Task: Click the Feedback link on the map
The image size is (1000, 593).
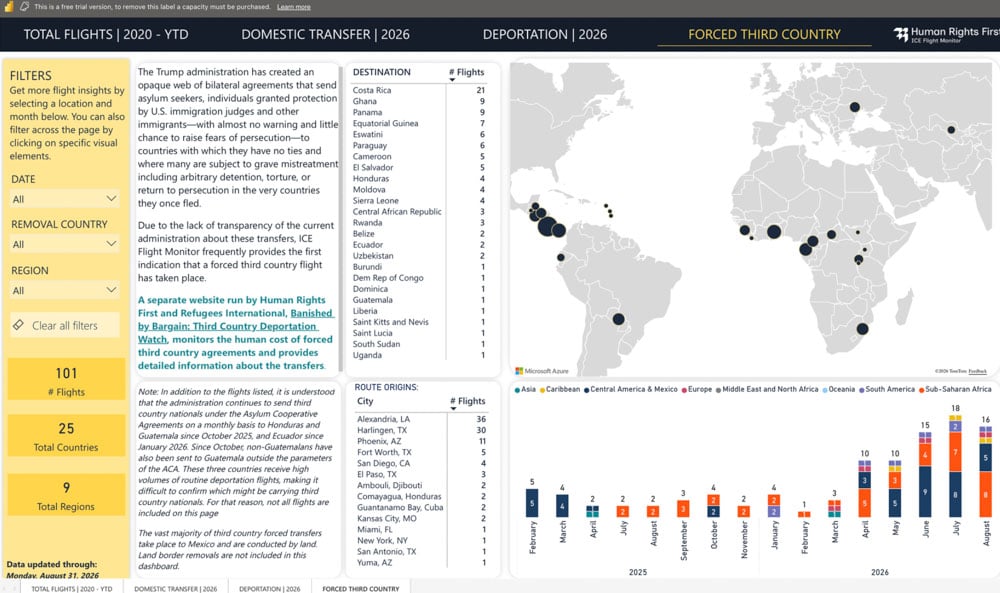Action: [977, 371]
